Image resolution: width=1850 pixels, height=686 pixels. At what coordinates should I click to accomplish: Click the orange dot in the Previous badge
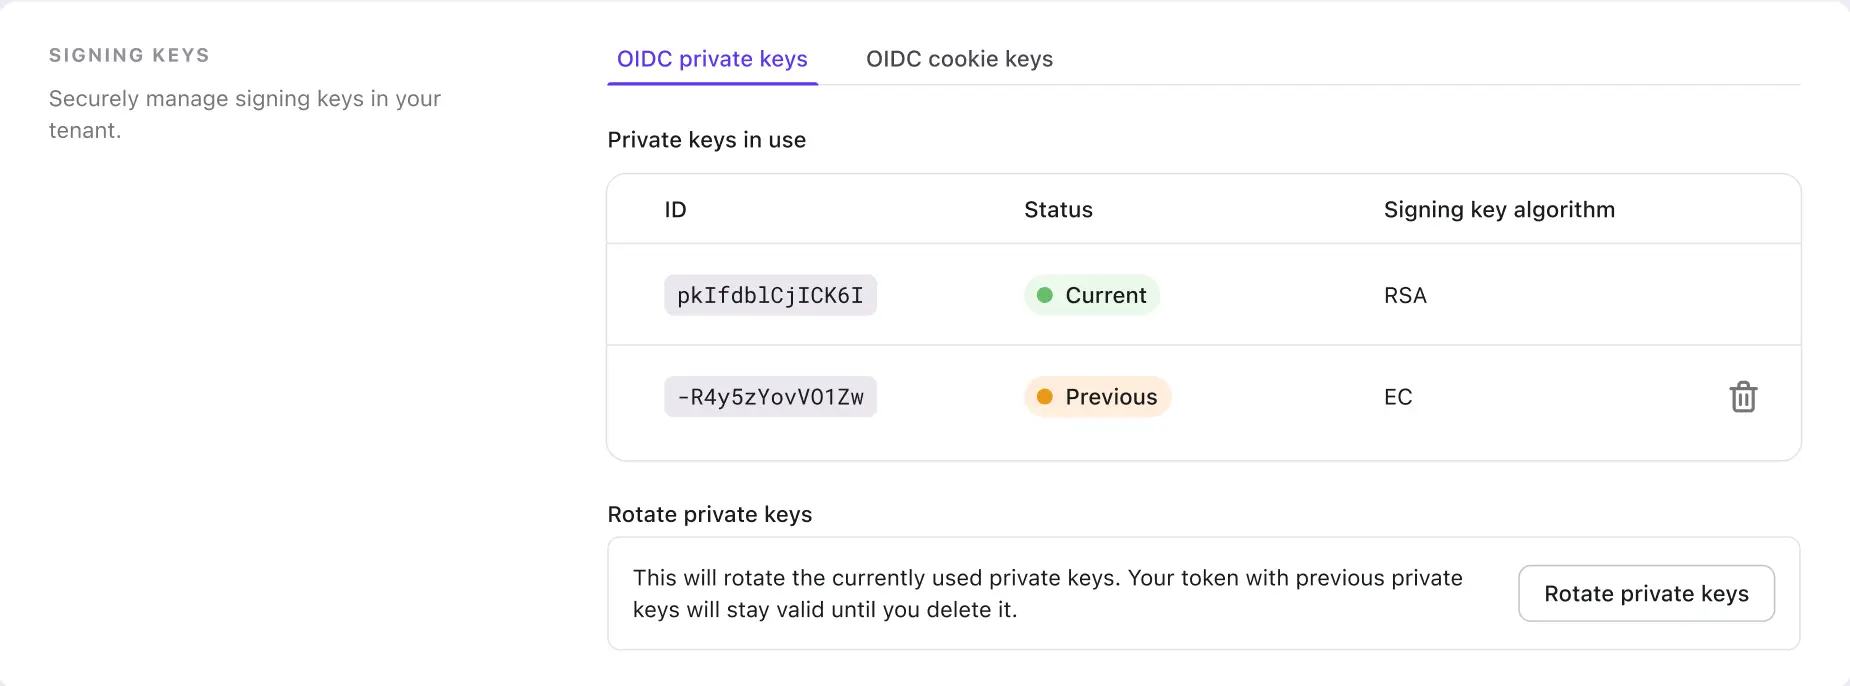[x=1046, y=397]
